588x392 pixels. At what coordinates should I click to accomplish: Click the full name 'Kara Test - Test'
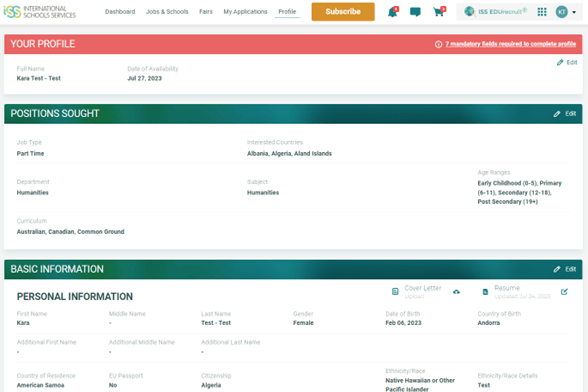(x=39, y=78)
